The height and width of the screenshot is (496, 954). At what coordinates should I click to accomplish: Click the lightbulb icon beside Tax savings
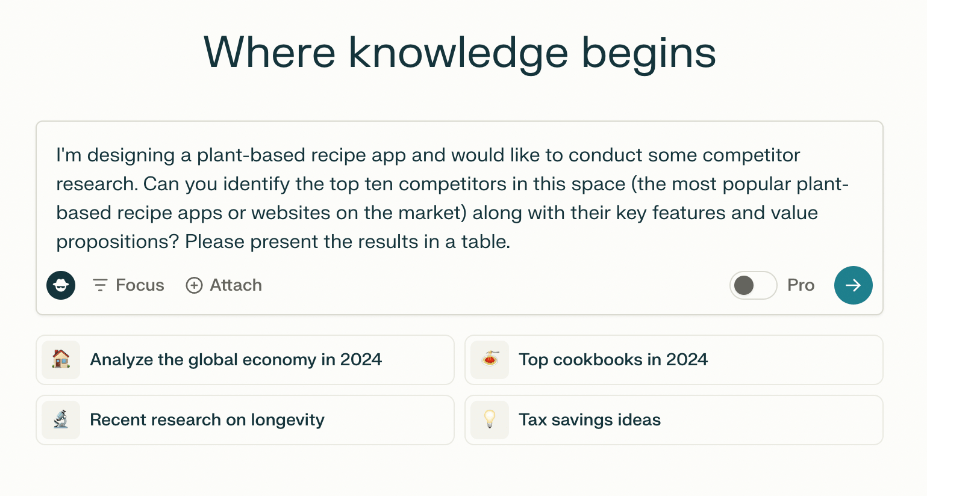coord(490,420)
